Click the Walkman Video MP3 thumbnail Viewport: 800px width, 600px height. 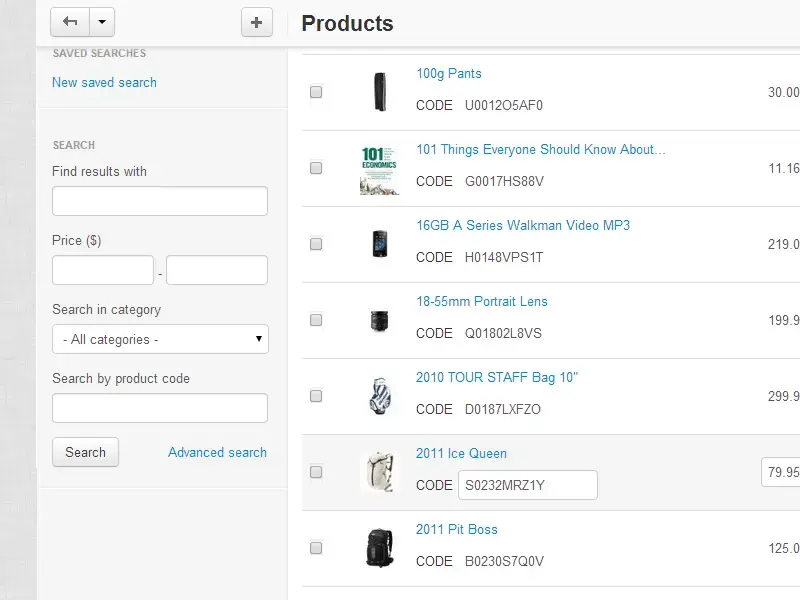(x=380, y=244)
